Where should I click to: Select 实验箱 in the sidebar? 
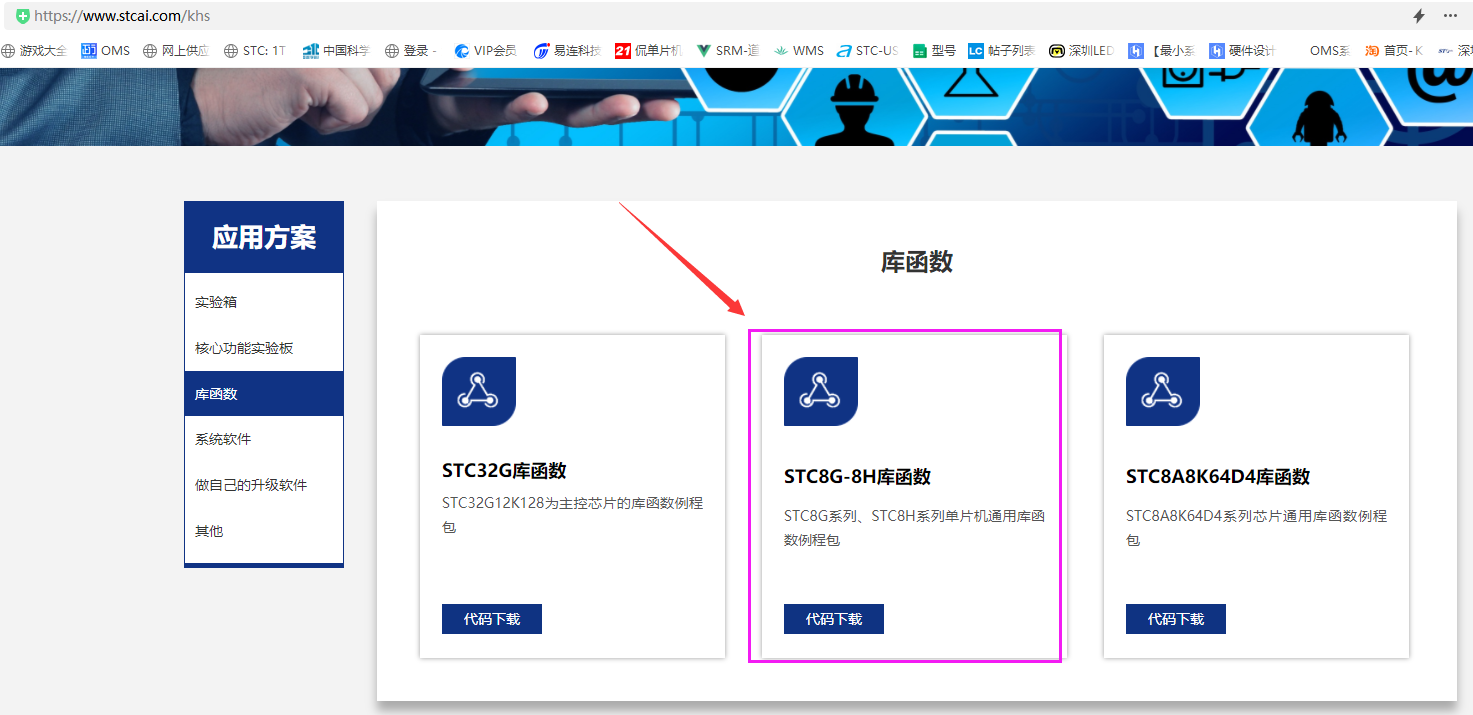pos(264,302)
